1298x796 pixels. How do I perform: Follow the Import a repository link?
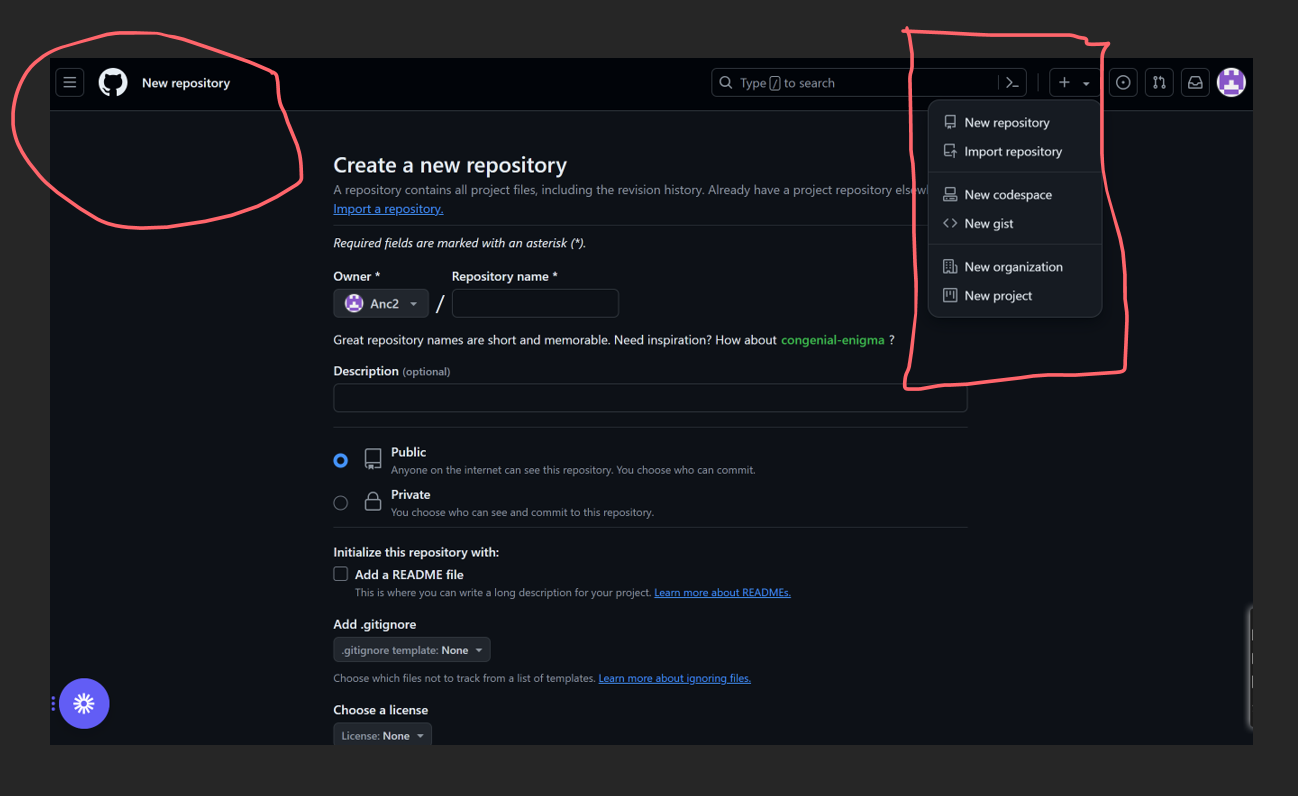[388, 209]
